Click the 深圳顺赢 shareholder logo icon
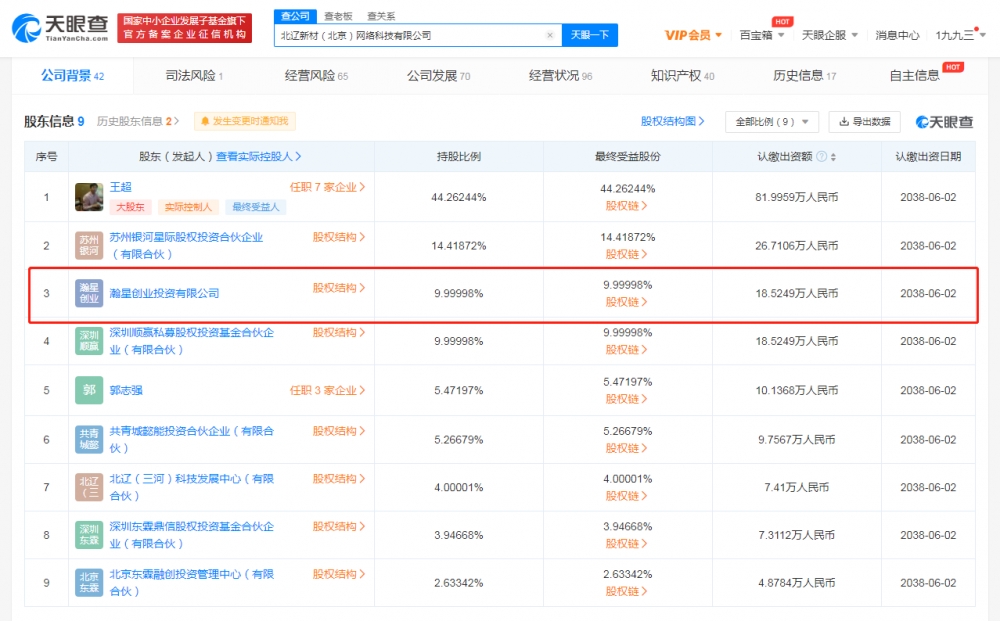This screenshot has width=1000, height=621. [89, 341]
